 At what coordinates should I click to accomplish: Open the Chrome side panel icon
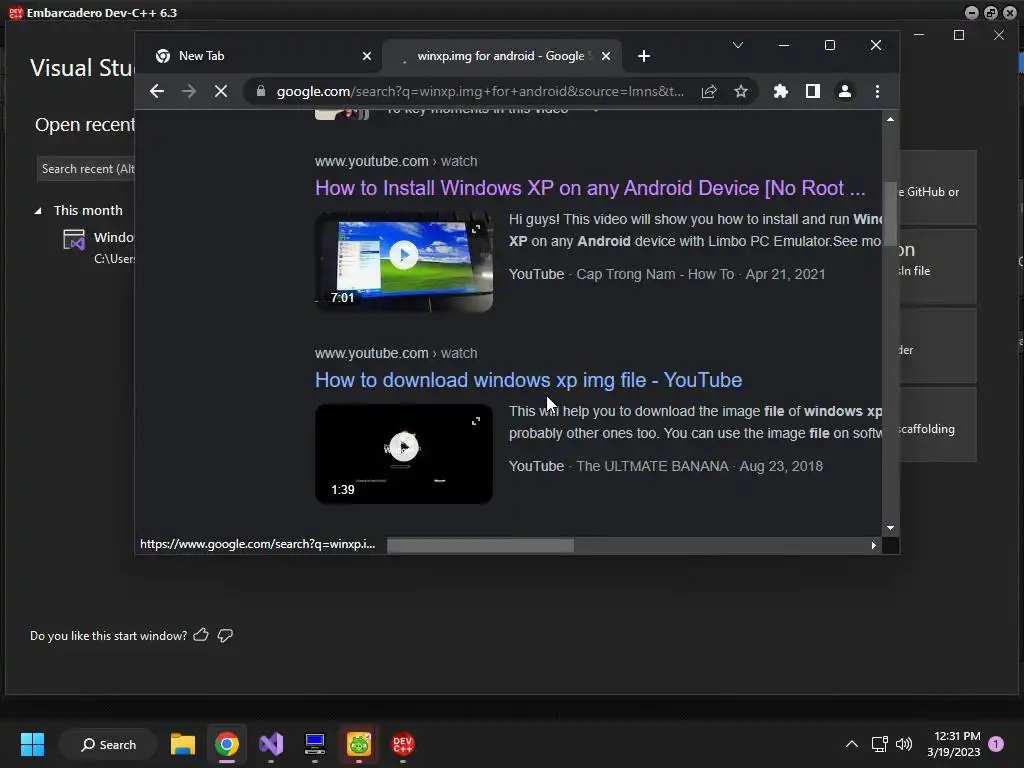coord(812,91)
